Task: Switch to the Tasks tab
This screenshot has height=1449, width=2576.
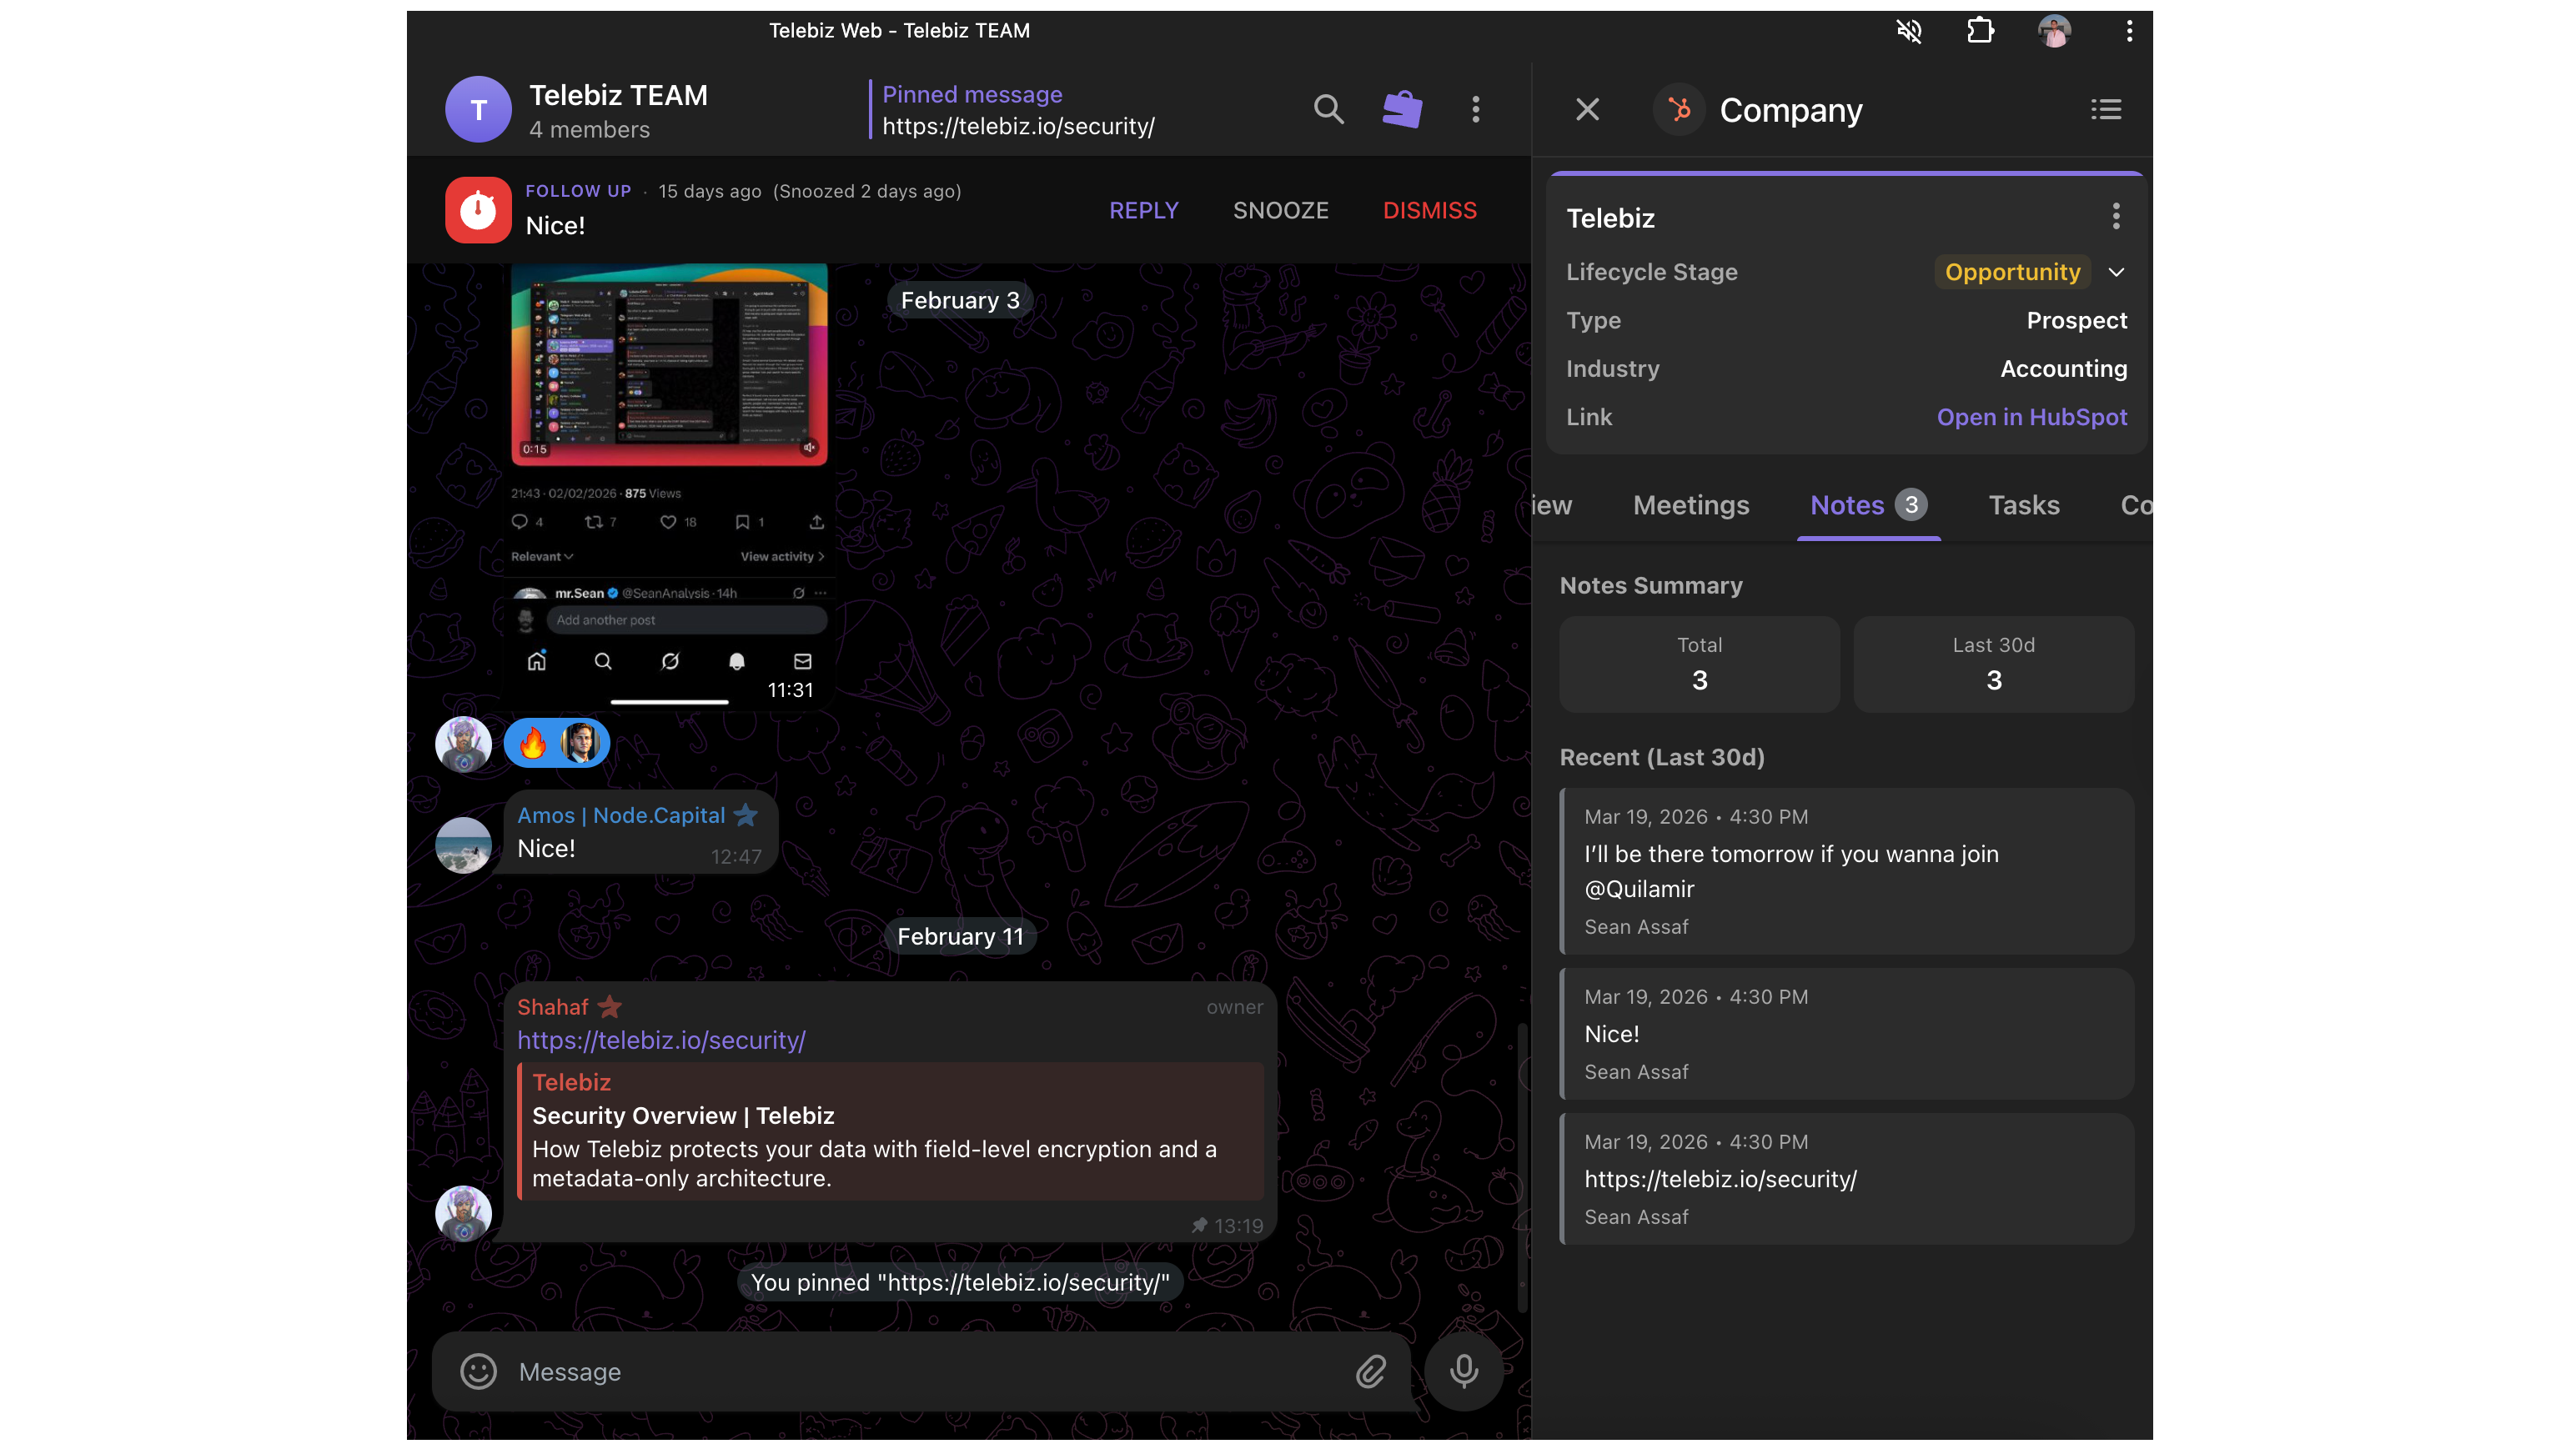Action: tap(2024, 505)
